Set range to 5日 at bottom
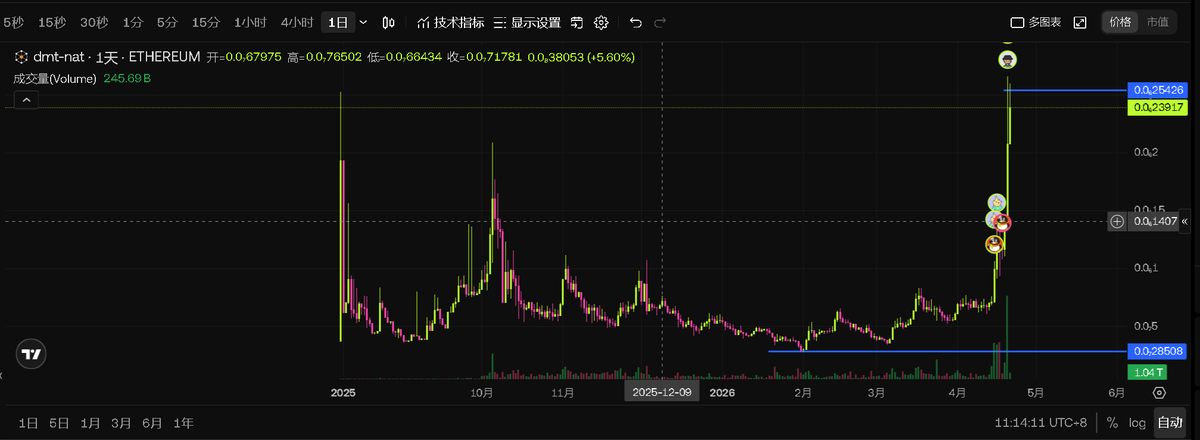Image resolution: width=1200 pixels, height=440 pixels. [x=60, y=423]
